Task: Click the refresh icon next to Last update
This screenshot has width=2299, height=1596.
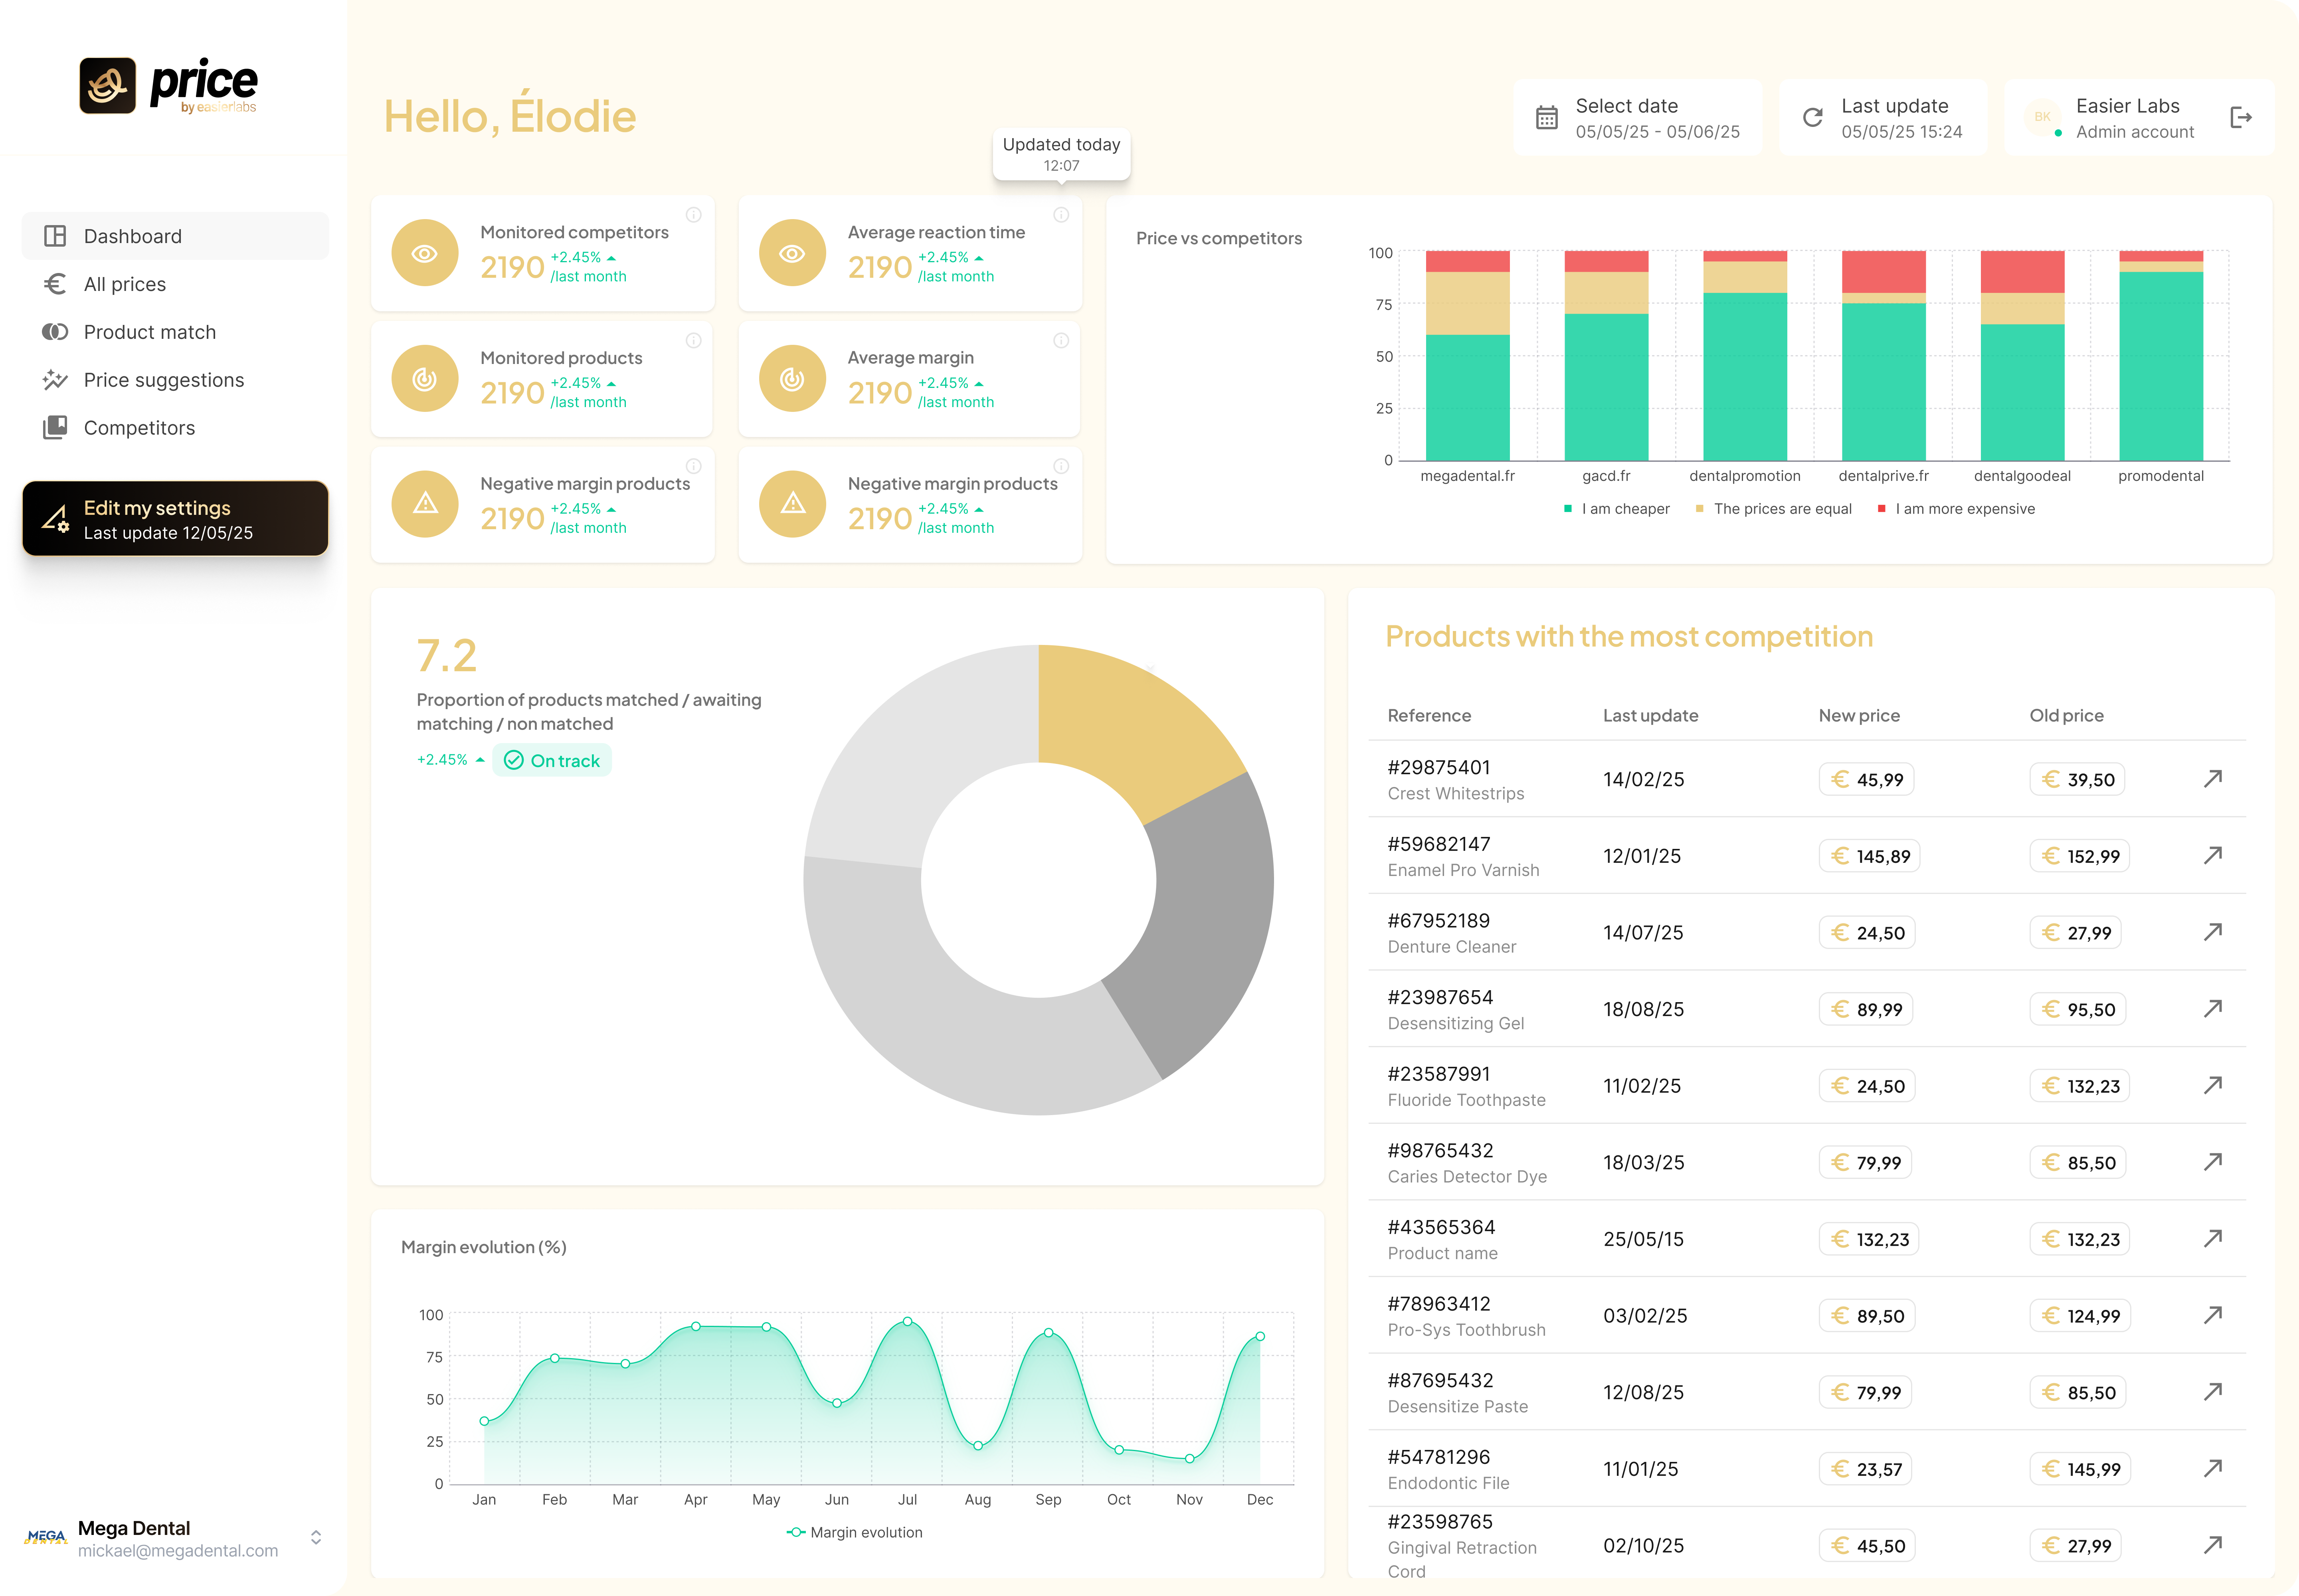Action: pos(1812,118)
